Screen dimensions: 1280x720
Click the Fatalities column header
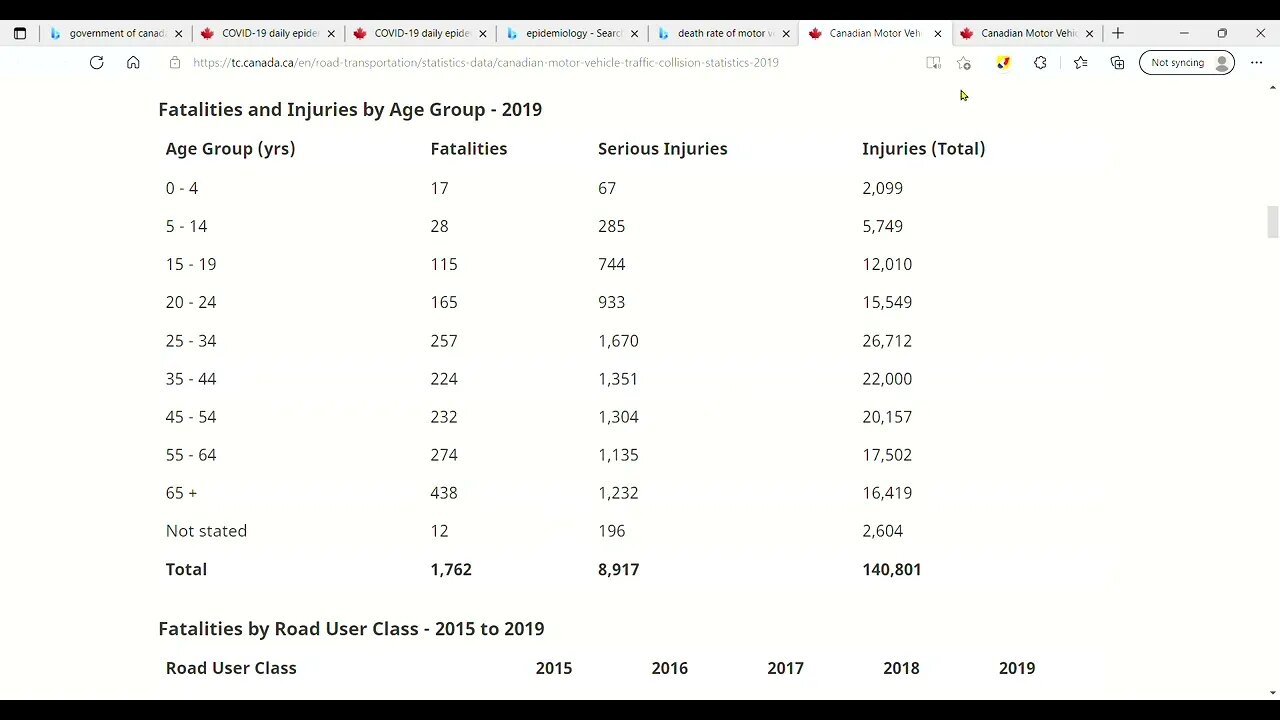click(469, 148)
